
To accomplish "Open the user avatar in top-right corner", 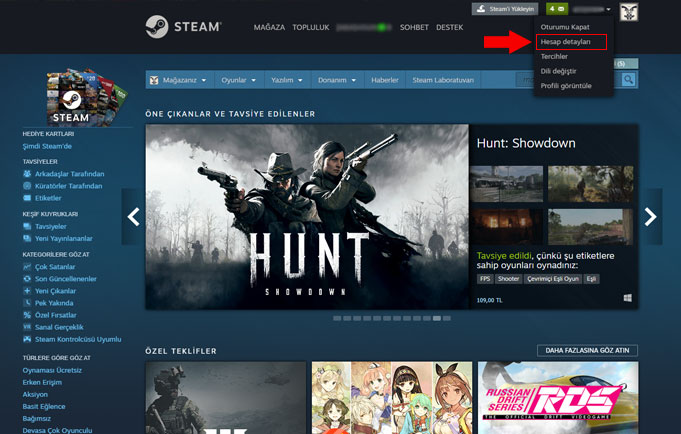I will 629,11.
